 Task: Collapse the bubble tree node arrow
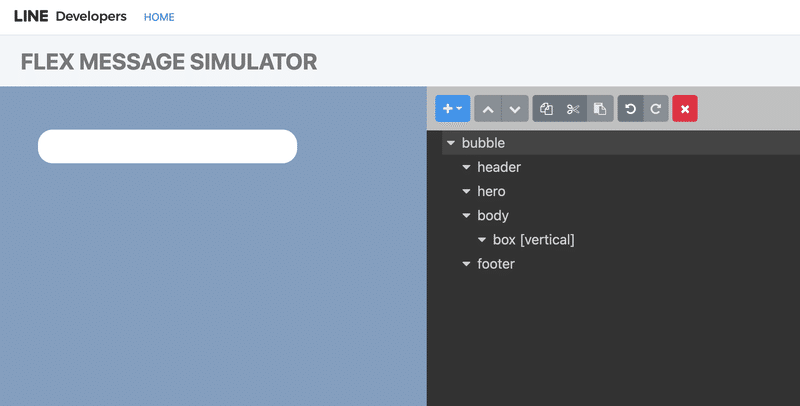pos(451,143)
